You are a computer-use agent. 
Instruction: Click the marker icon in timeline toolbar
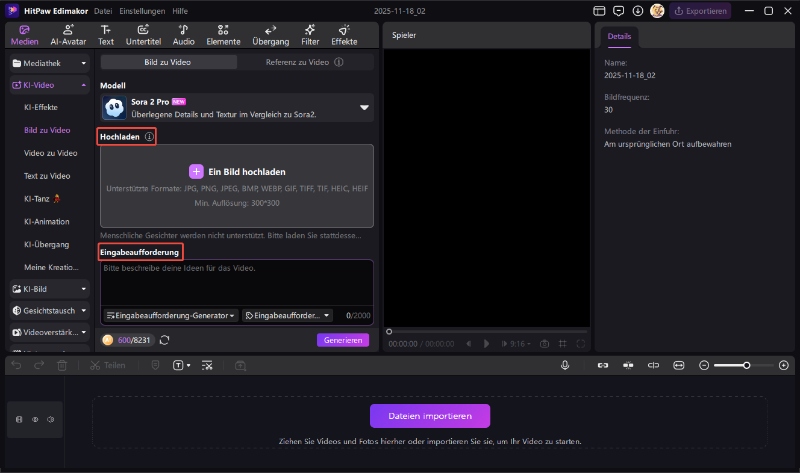156,365
